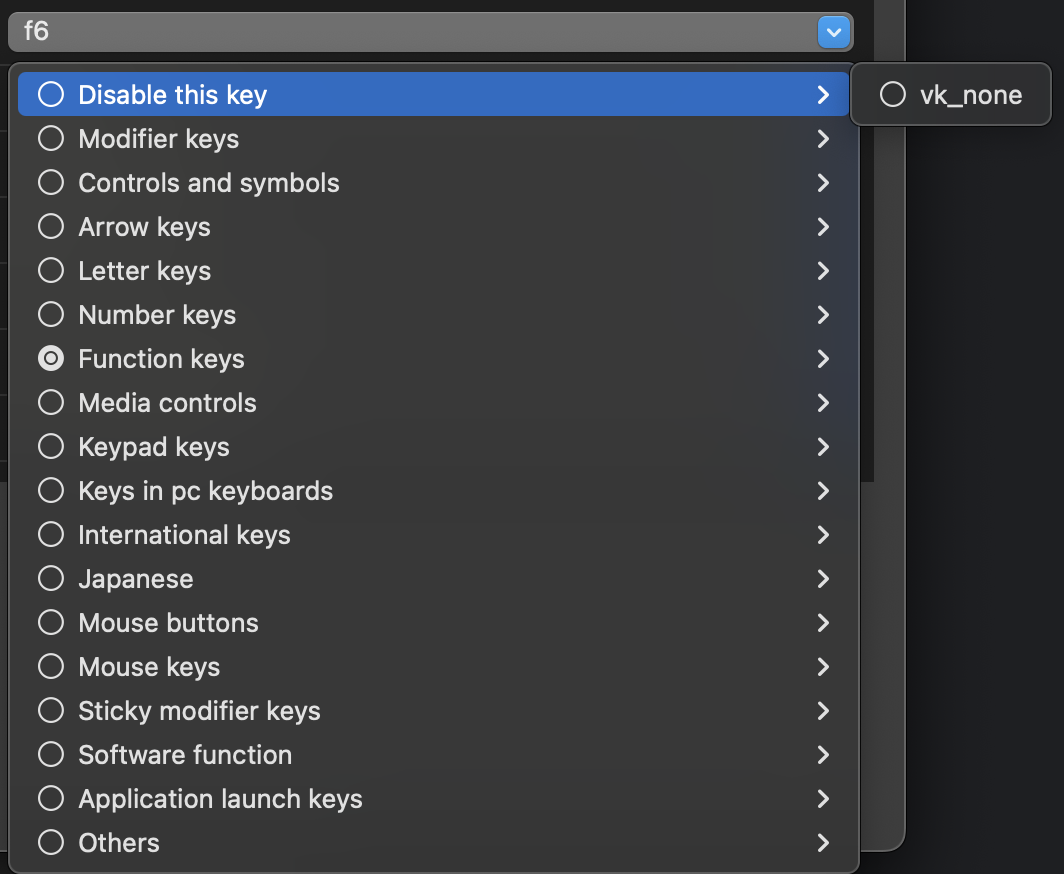The width and height of the screenshot is (1064, 874).
Task: Expand the Number keys submenu chevron
Action: [823, 315]
